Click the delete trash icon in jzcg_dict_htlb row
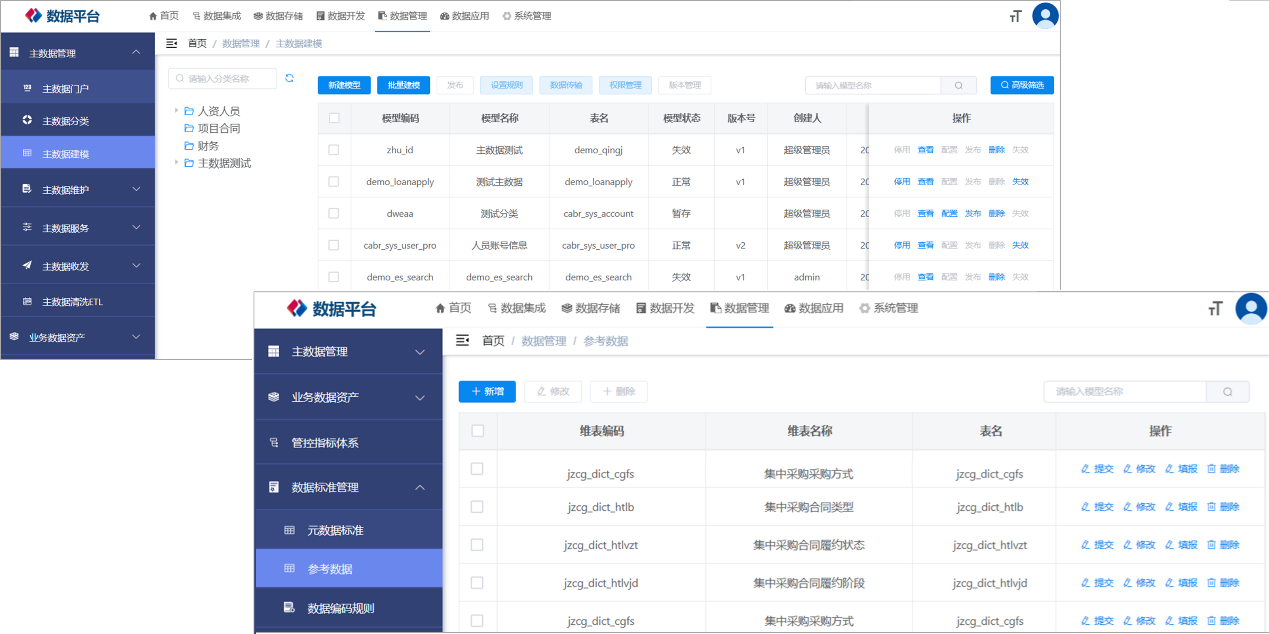 1211,507
